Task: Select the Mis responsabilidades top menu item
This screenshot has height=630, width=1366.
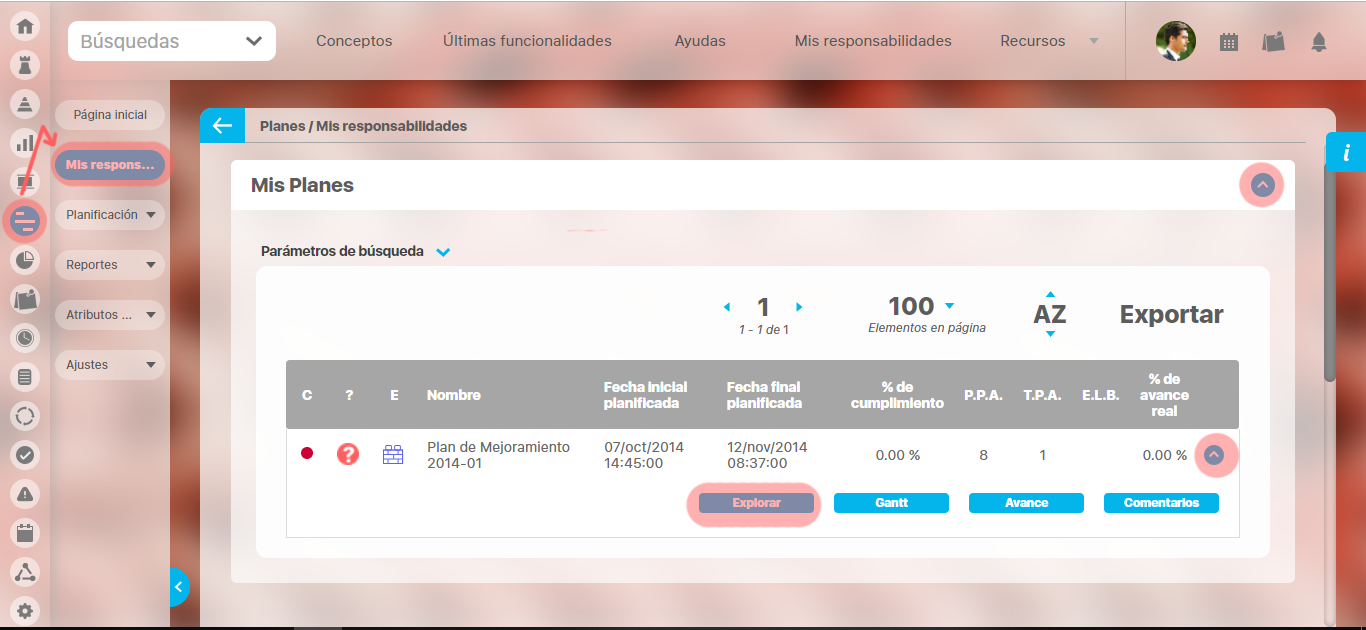Action: coord(872,41)
